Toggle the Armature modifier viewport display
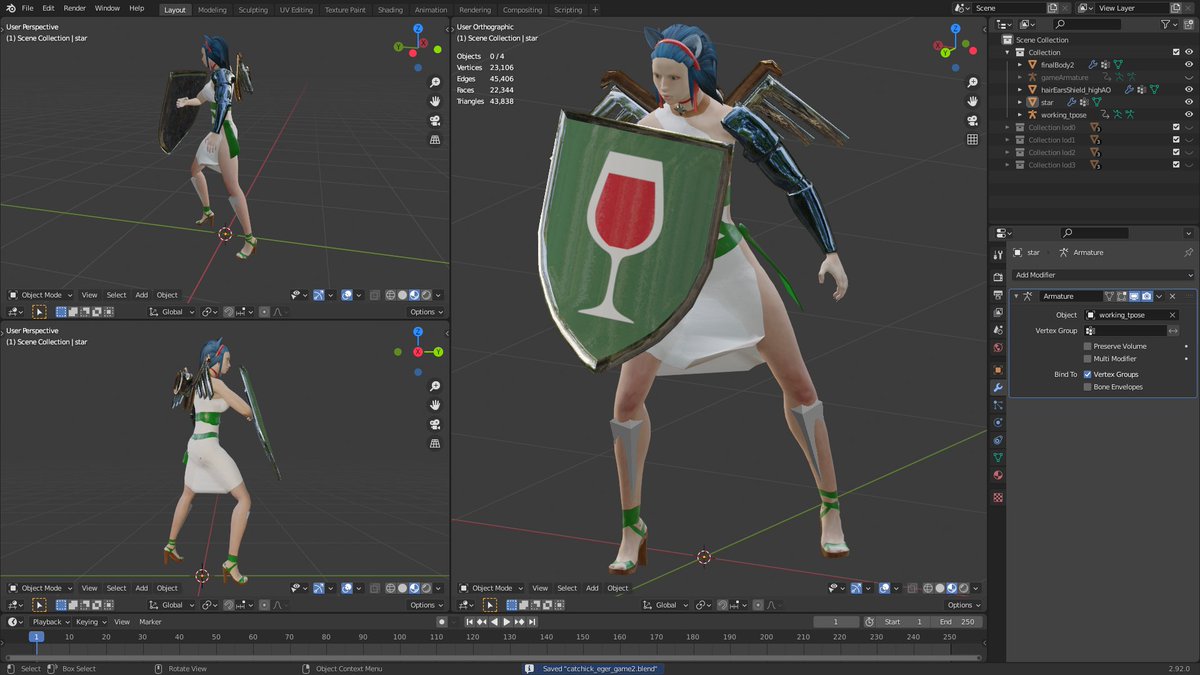The width and height of the screenshot is (1200, 675). pyautogui.click(x=1134, y=296)
